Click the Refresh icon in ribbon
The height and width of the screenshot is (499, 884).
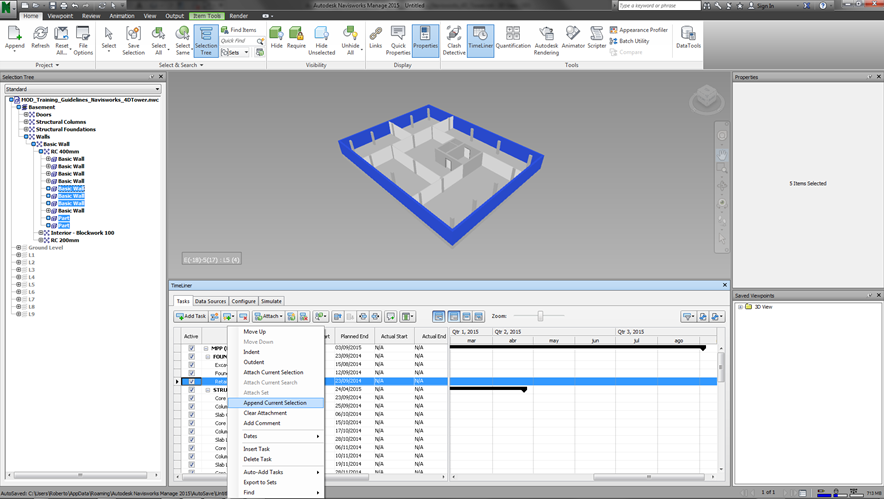[40, 39]
